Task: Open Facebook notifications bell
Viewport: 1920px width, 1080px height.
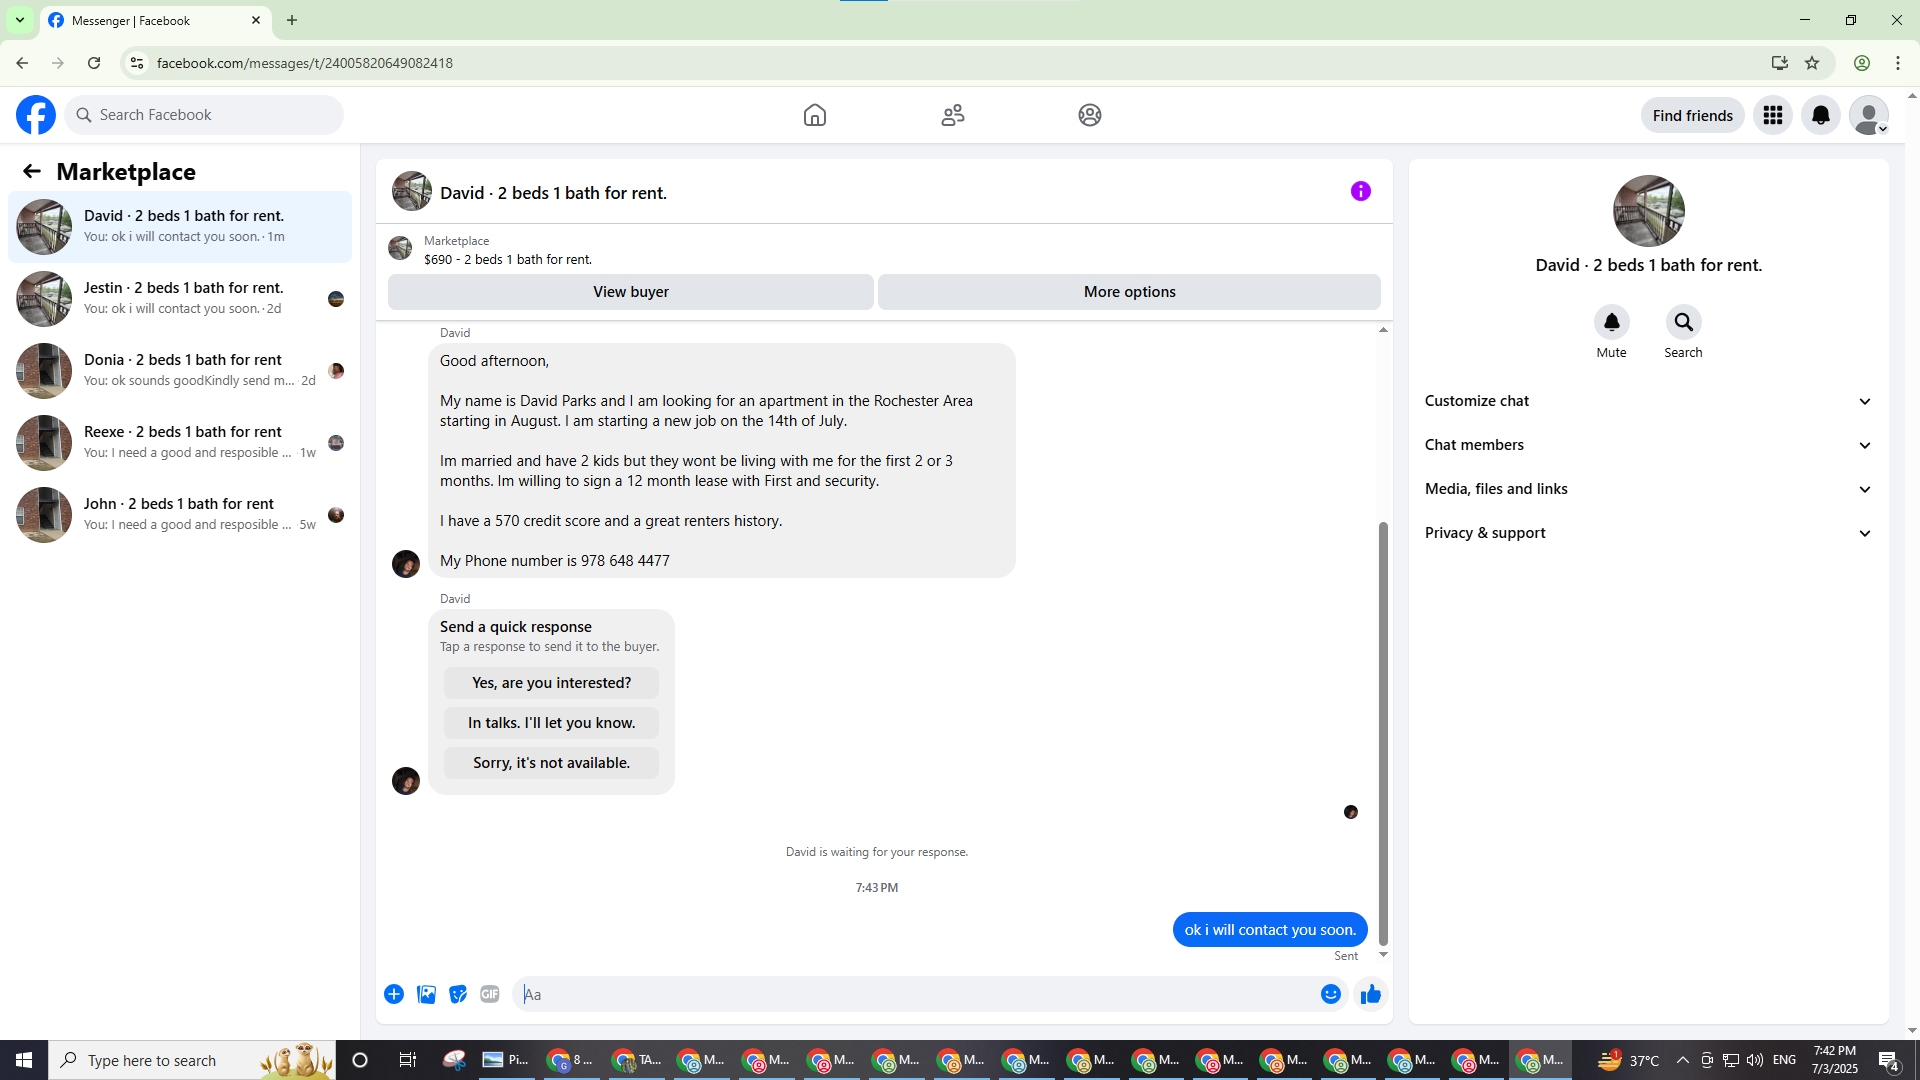Action: [x=1820, y=115]
